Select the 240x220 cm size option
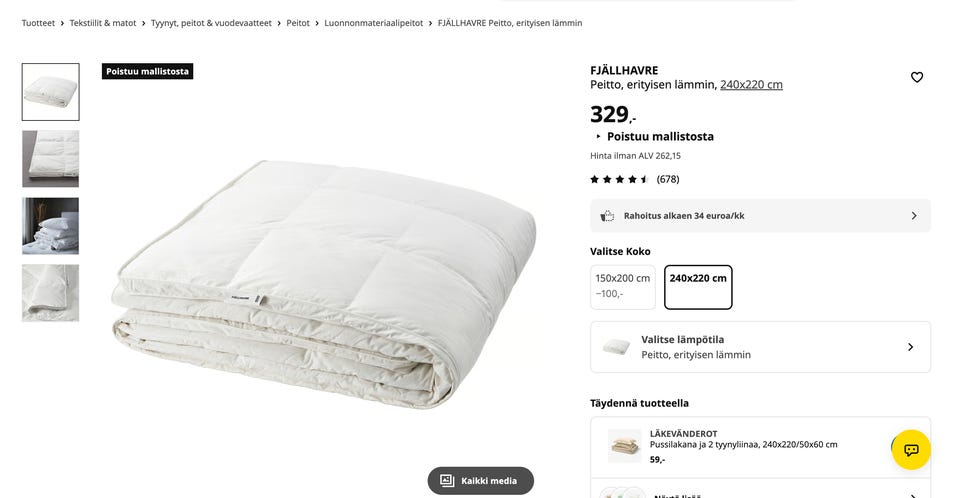960x498 pixels. [698, 287]
